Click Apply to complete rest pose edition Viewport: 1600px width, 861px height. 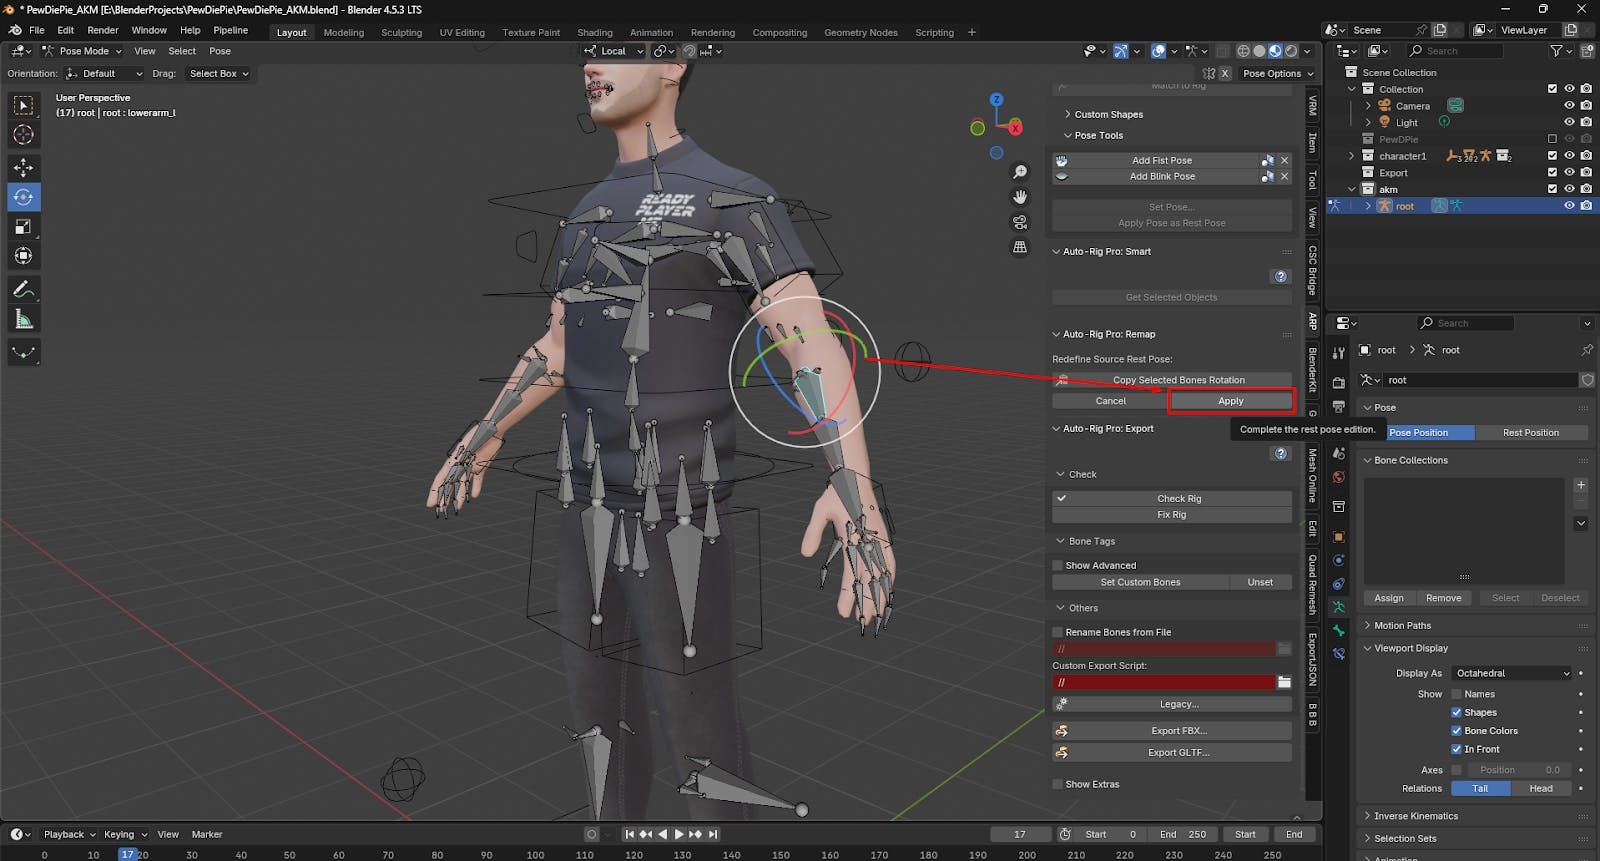[1230, 401]
